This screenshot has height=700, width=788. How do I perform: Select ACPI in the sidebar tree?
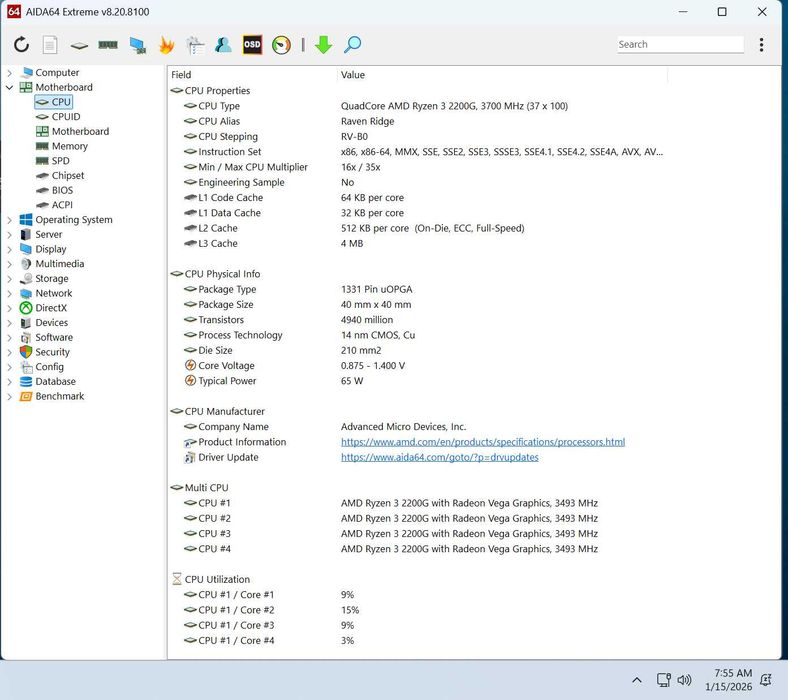pyautogui.click(x=54, y=205)
